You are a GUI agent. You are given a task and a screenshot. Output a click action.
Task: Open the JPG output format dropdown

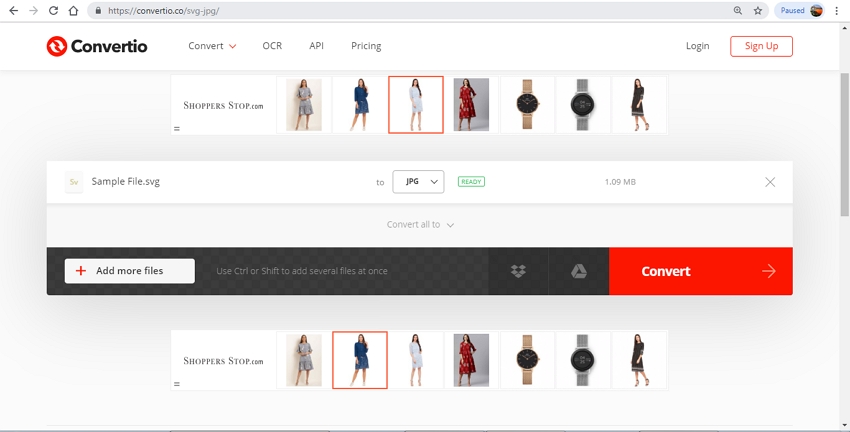pos(418,181)
